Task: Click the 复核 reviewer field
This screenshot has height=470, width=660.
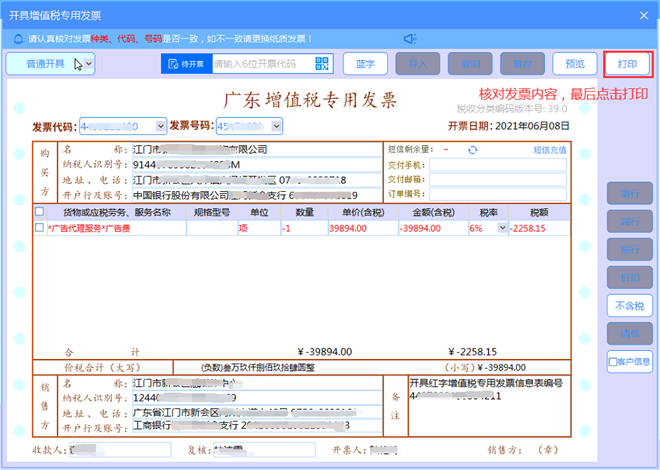Action: 264,449
